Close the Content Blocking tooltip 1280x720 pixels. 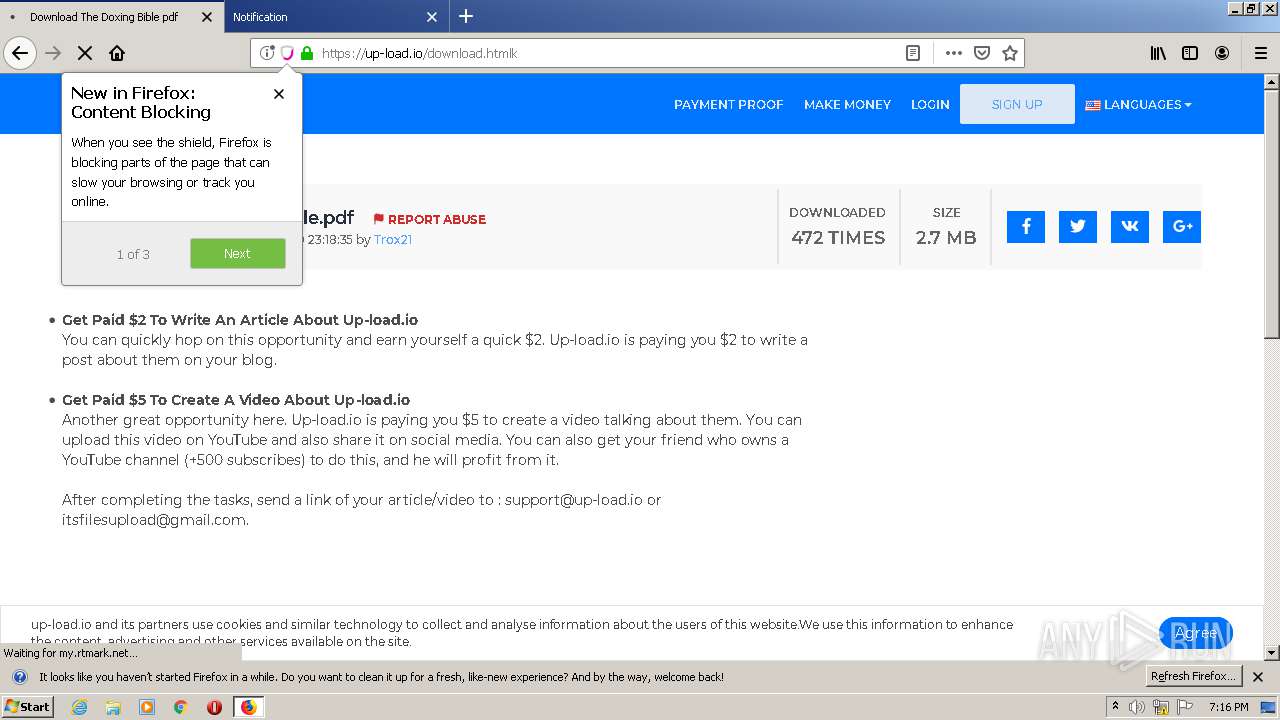(279, 94)
